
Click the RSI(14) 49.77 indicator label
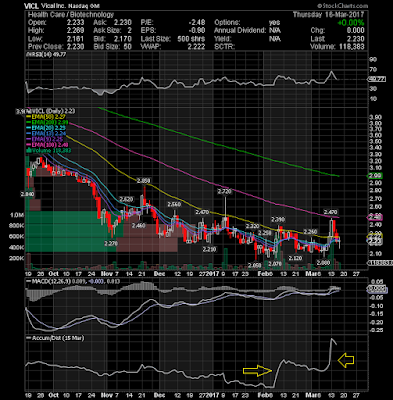coord(46,54)
